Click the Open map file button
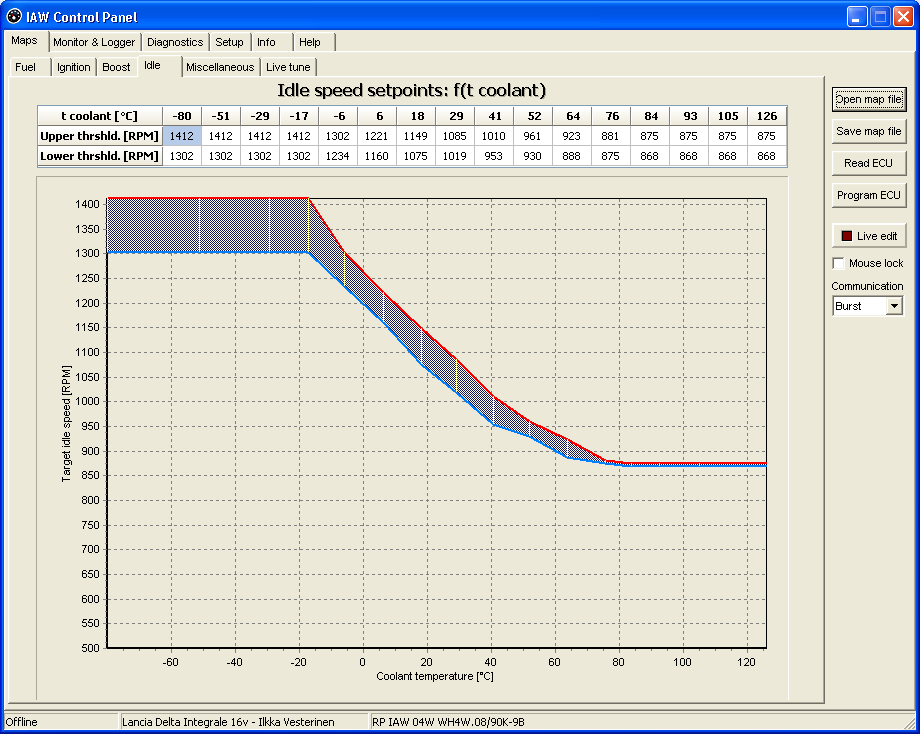The image size is (920, 734). [869, 99]
